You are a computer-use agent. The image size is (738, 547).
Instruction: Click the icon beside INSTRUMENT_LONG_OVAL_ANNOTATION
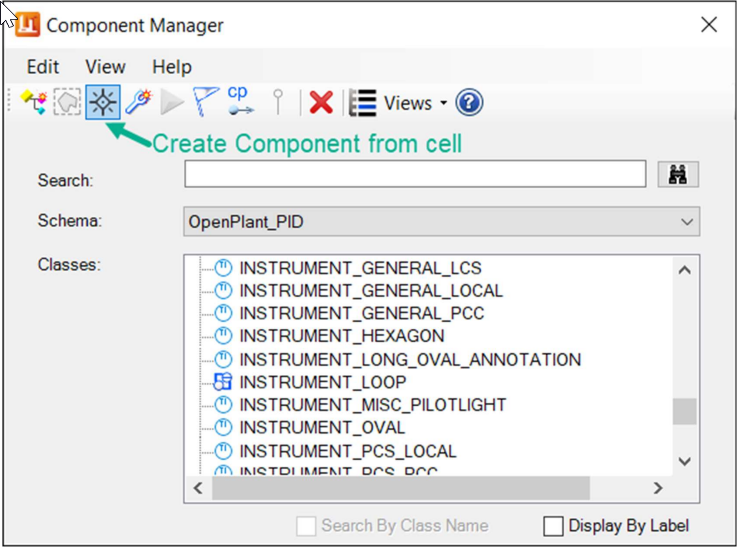[223, 359]
